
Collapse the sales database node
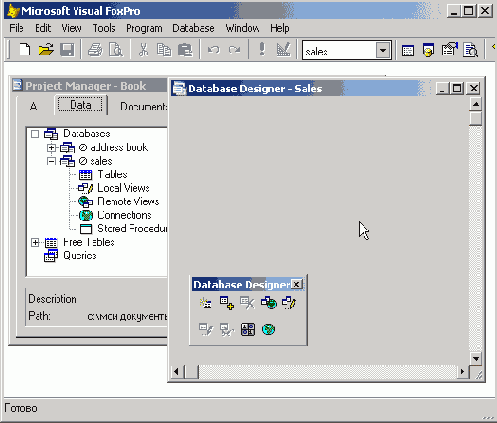[x=51, y=161]
